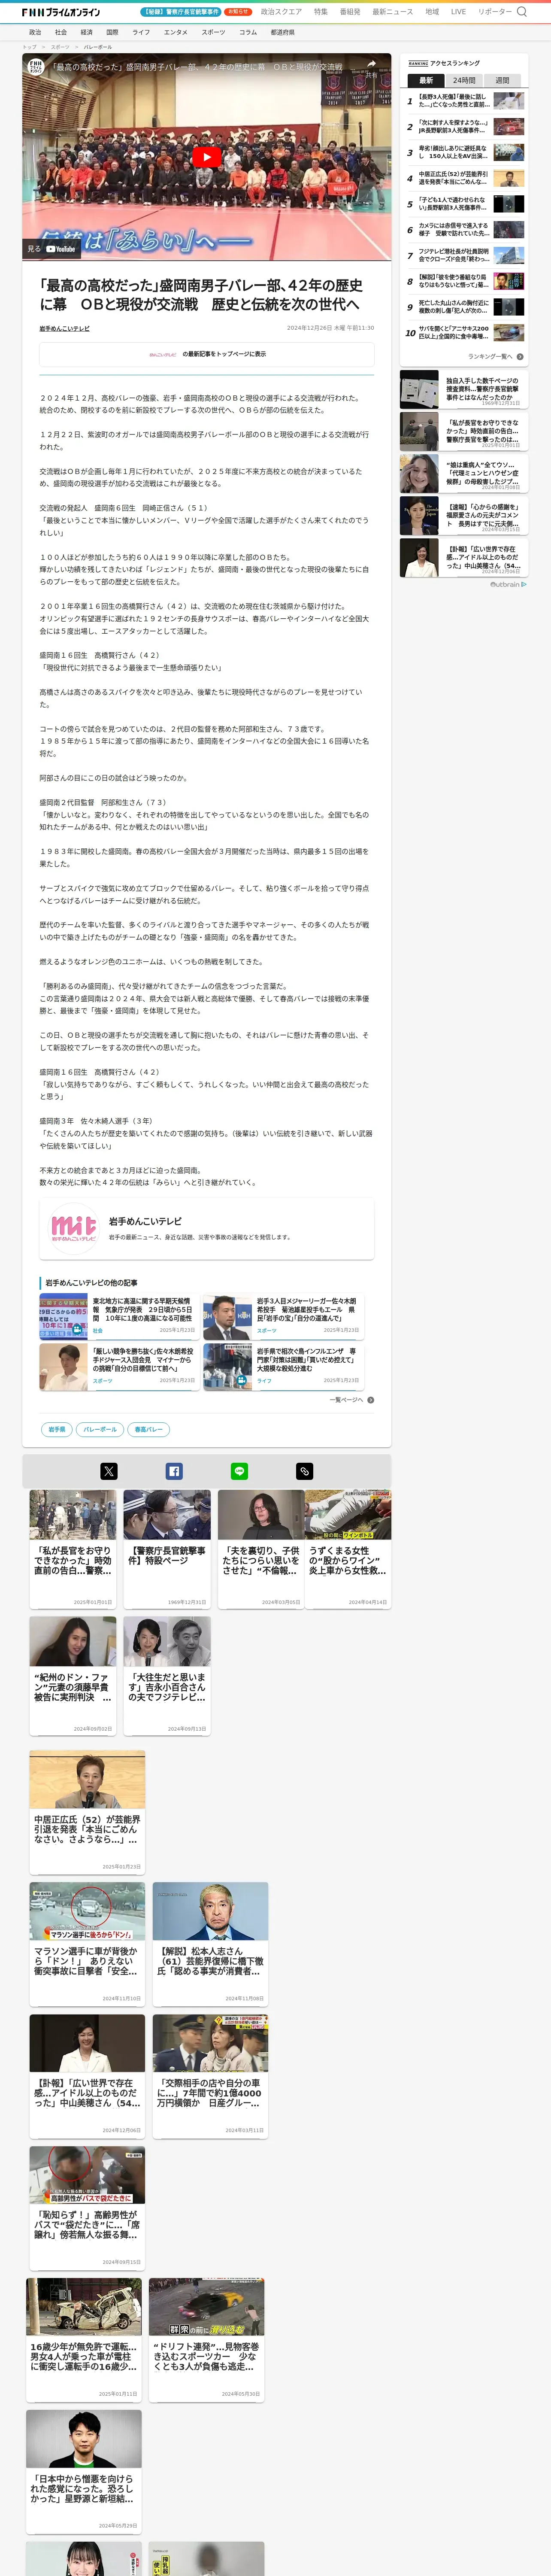Play the YouTube video
Image resolution: width=551 pixels, height=2576 pixels.
tap(207, 157)
